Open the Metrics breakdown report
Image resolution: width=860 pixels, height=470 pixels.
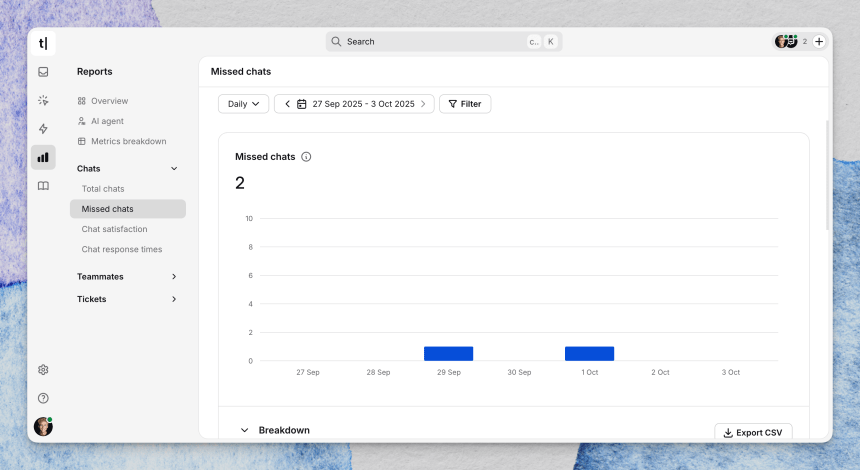pyautogui.click(x=128, y=141)
